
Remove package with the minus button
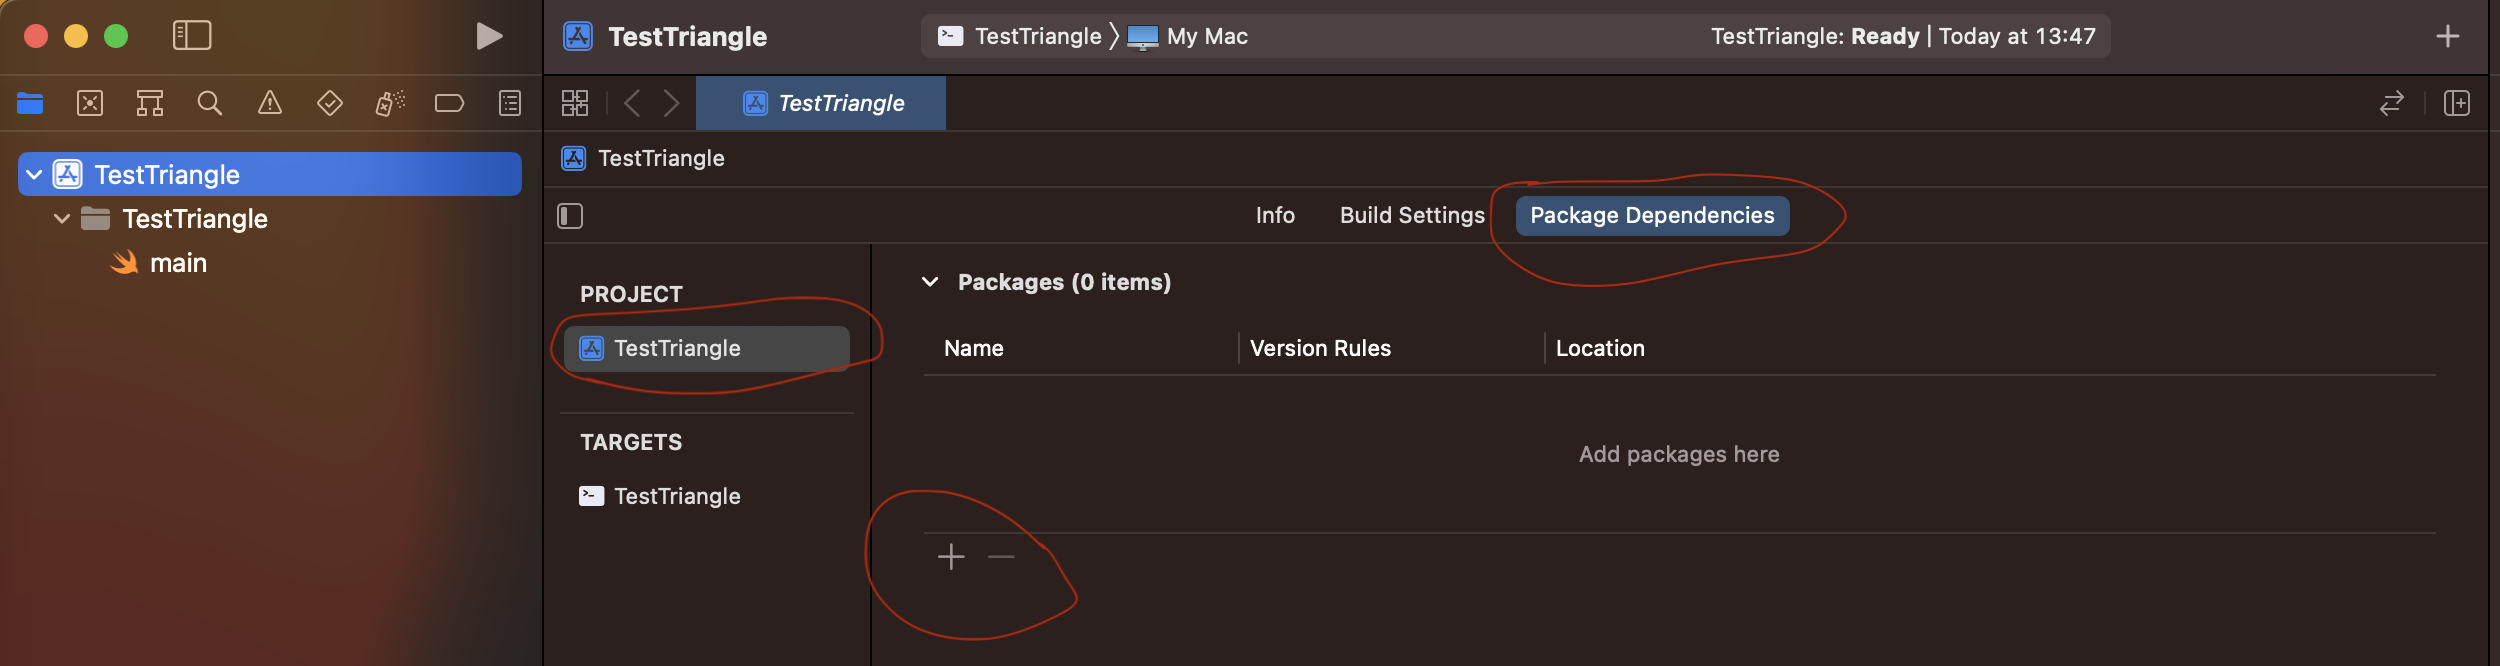point(1001,557)
